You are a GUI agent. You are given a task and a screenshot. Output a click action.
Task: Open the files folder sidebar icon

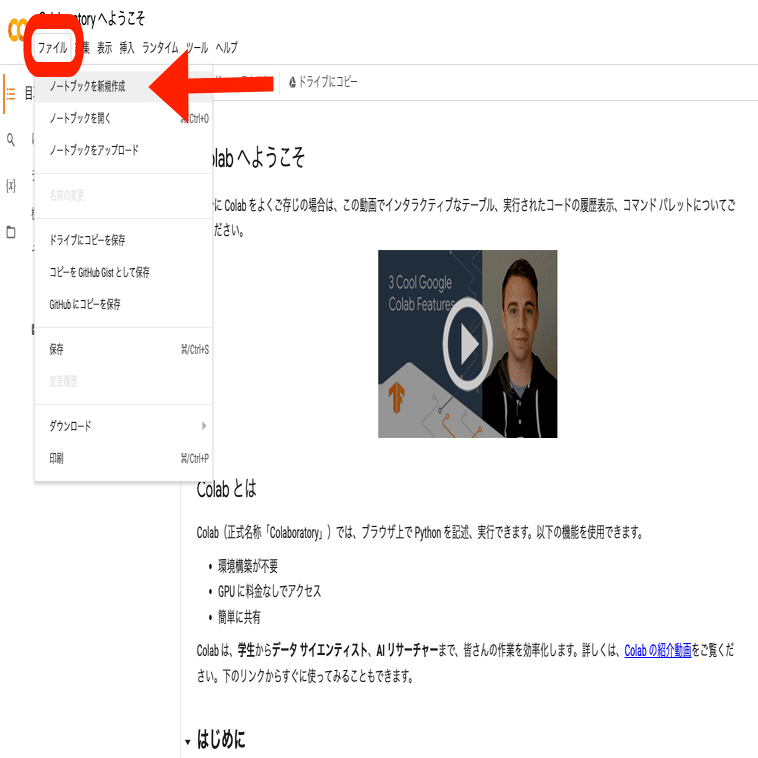coord(11,232)
